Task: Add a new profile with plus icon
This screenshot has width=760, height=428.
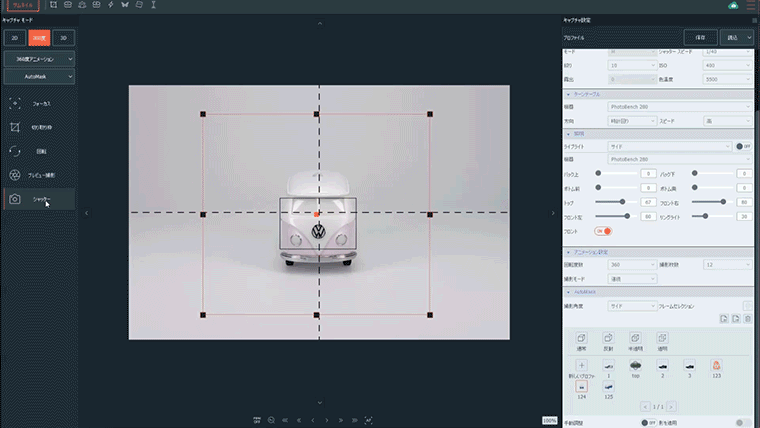Action: click(x=581, y=365)
